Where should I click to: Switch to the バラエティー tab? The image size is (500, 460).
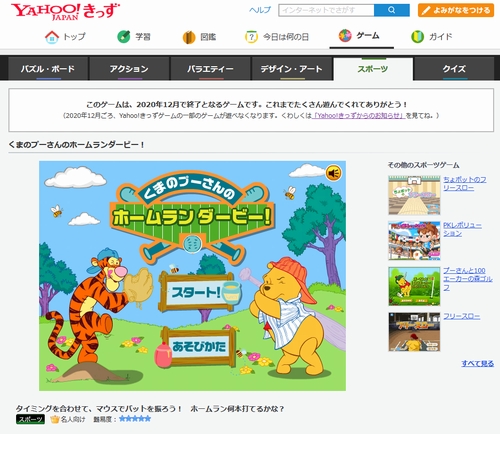tap(210, 69)
